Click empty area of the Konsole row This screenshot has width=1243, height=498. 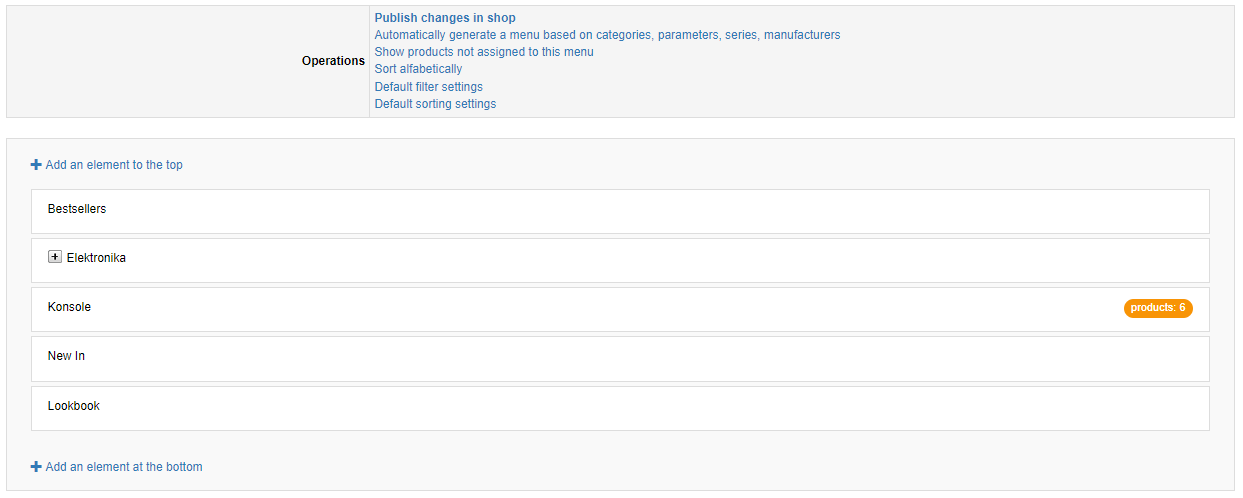600,309
